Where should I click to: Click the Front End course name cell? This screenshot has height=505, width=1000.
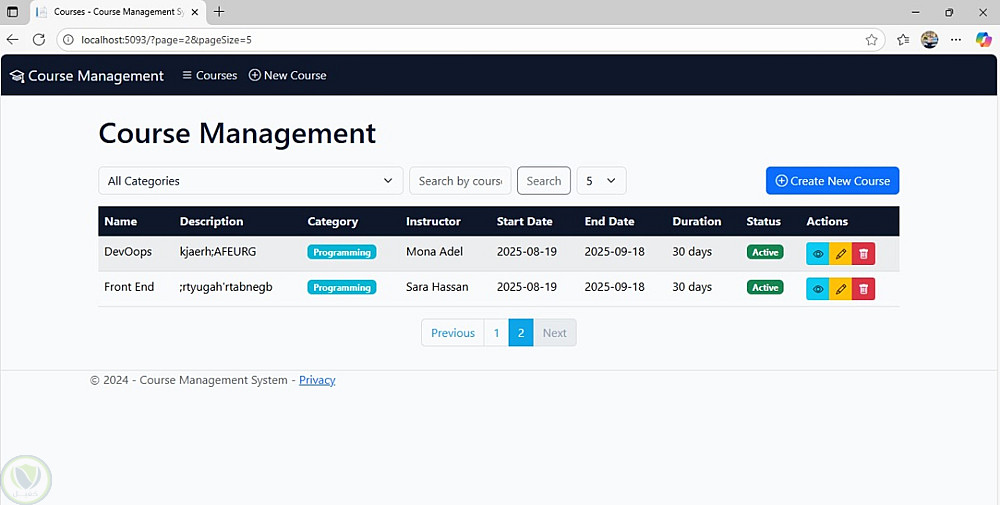coord(129,287)
